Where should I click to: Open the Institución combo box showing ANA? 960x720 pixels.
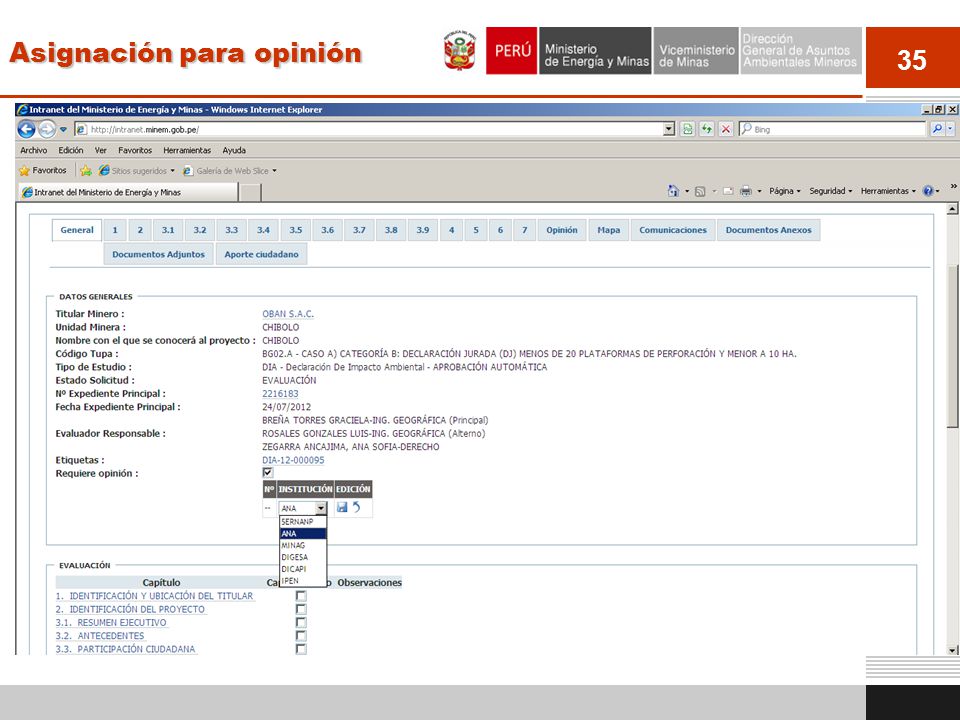pyautogui.click(x=303, y=508)
